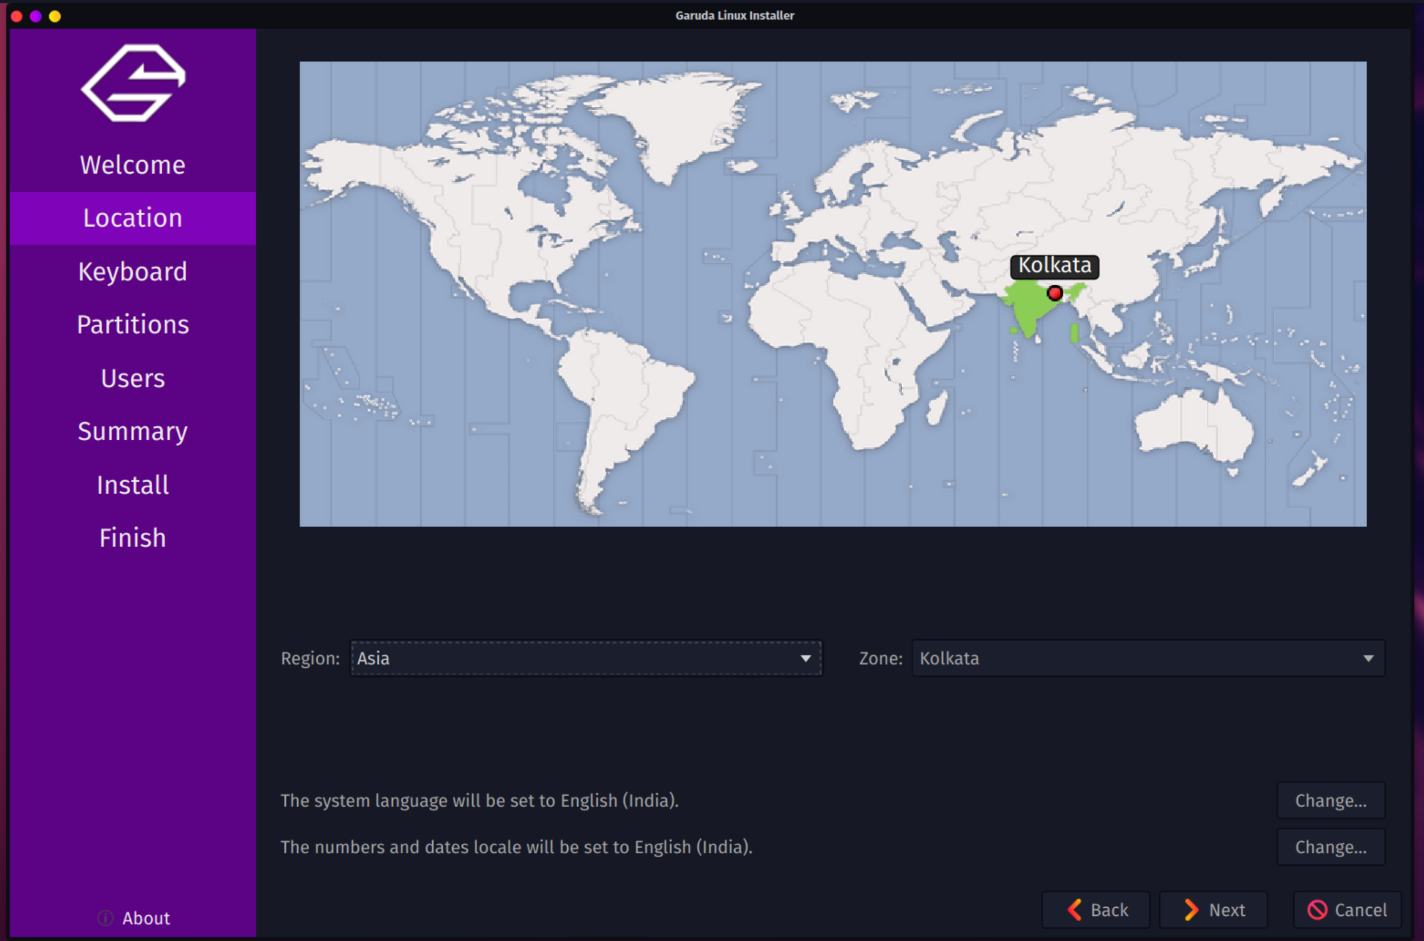
Task: Click the Kolkata tooltip label
Action: (x=1055, y=266)
